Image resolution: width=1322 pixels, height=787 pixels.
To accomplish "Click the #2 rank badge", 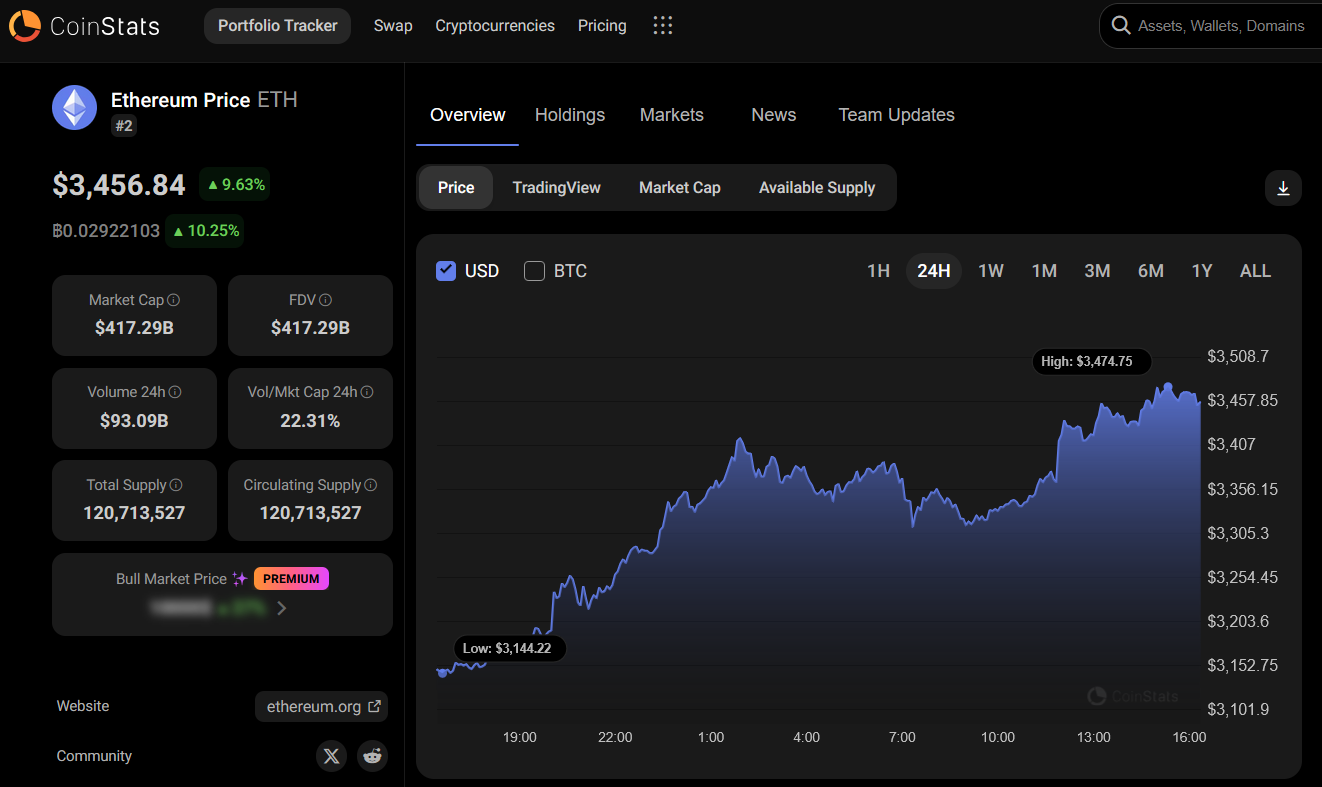I will point(124,126).
